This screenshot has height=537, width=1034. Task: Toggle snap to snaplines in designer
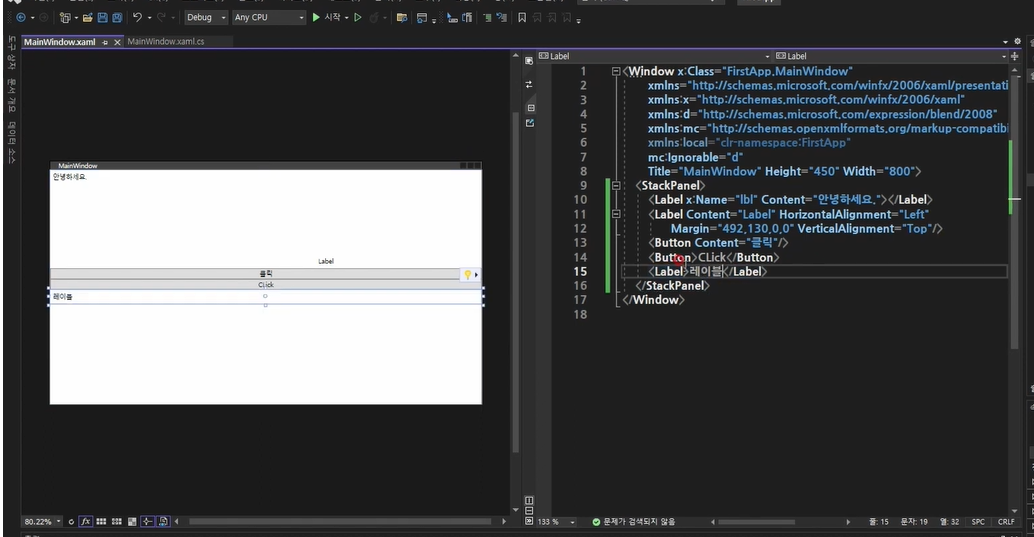tap(148, 521)
